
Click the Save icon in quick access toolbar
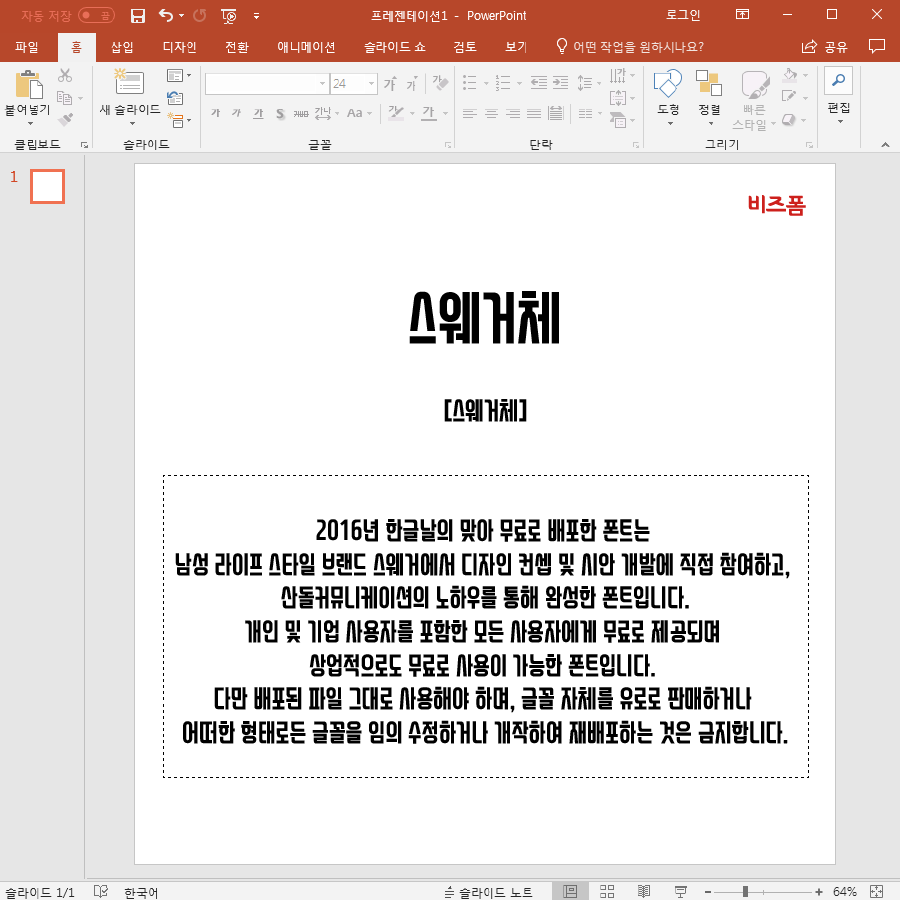[x=137, y=16]
